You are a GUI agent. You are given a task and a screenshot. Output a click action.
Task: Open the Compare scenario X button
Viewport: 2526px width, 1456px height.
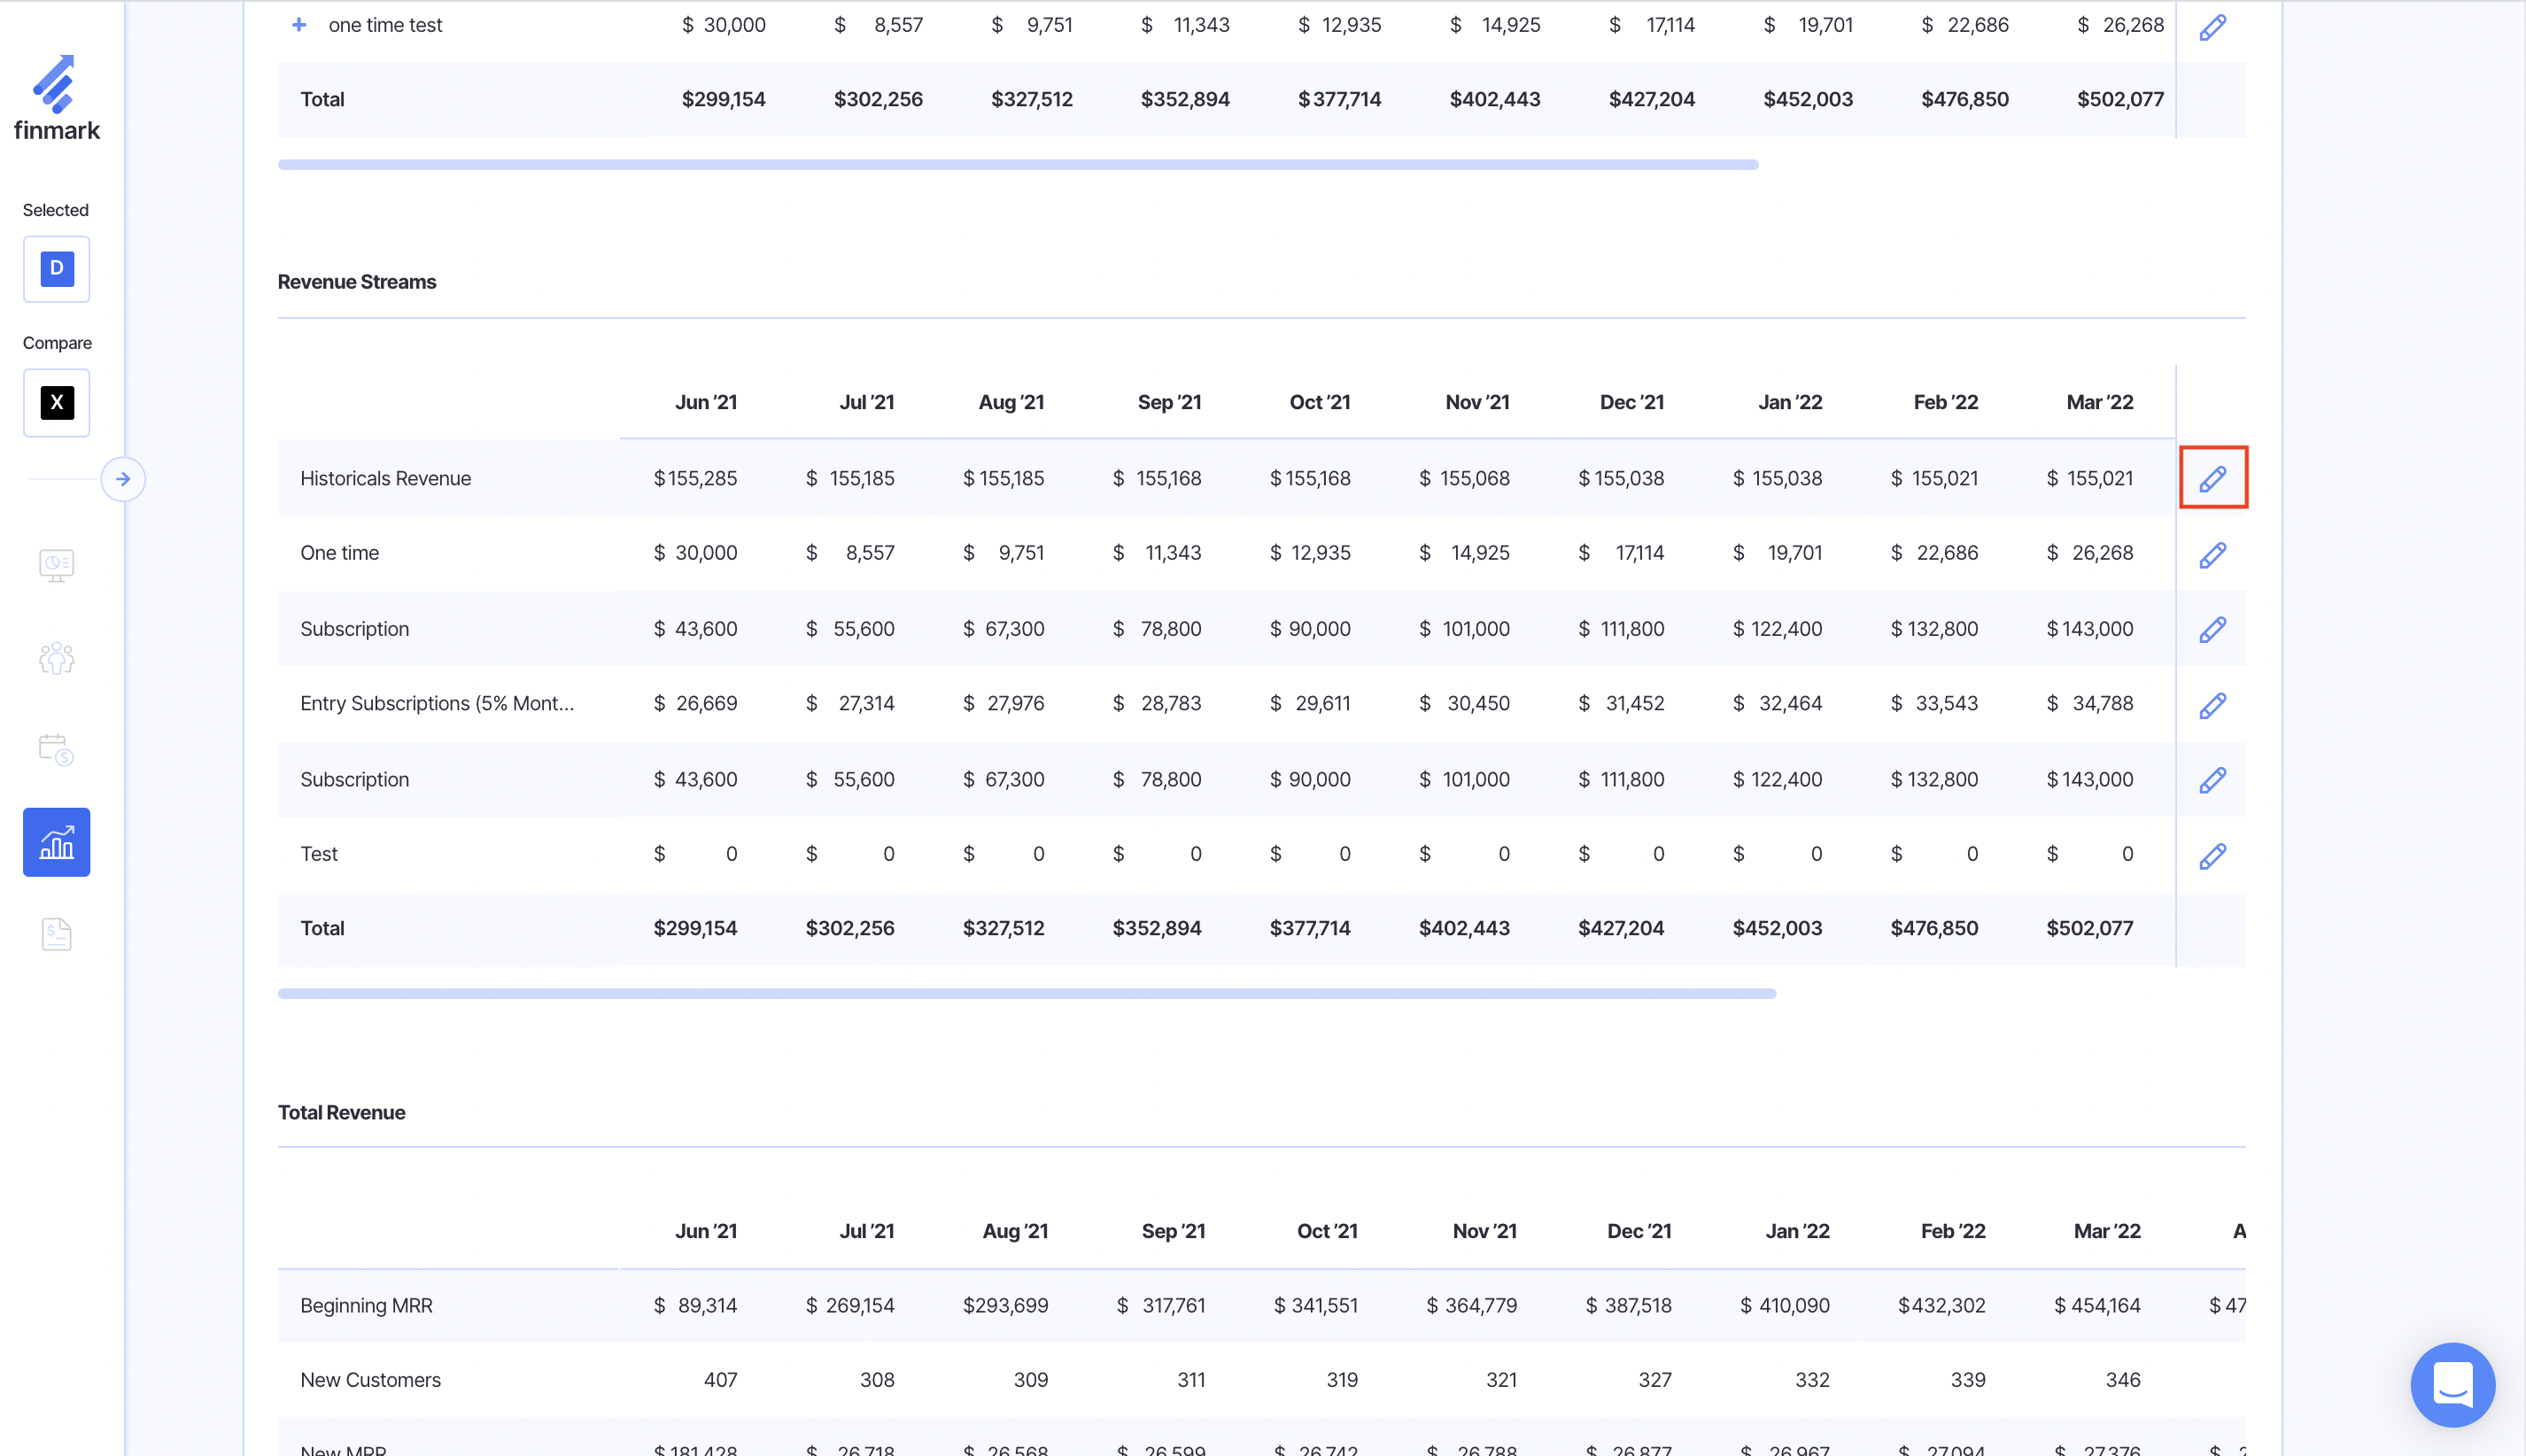(x=56, y=402)
